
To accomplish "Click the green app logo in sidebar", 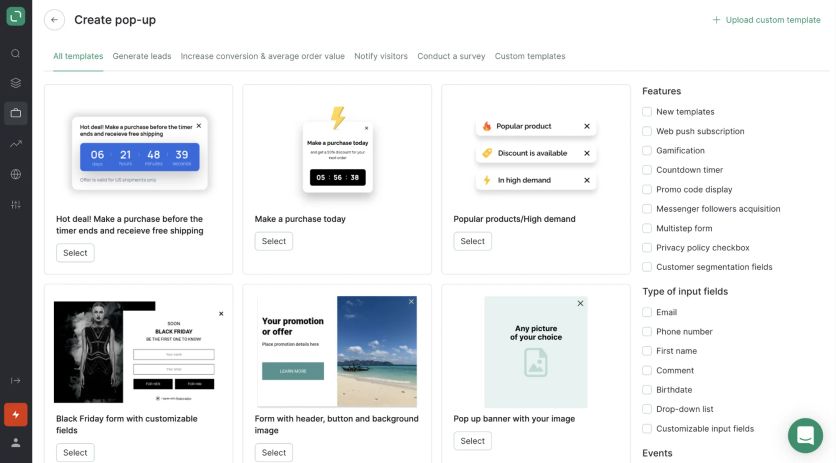I will tap(15, 16).
